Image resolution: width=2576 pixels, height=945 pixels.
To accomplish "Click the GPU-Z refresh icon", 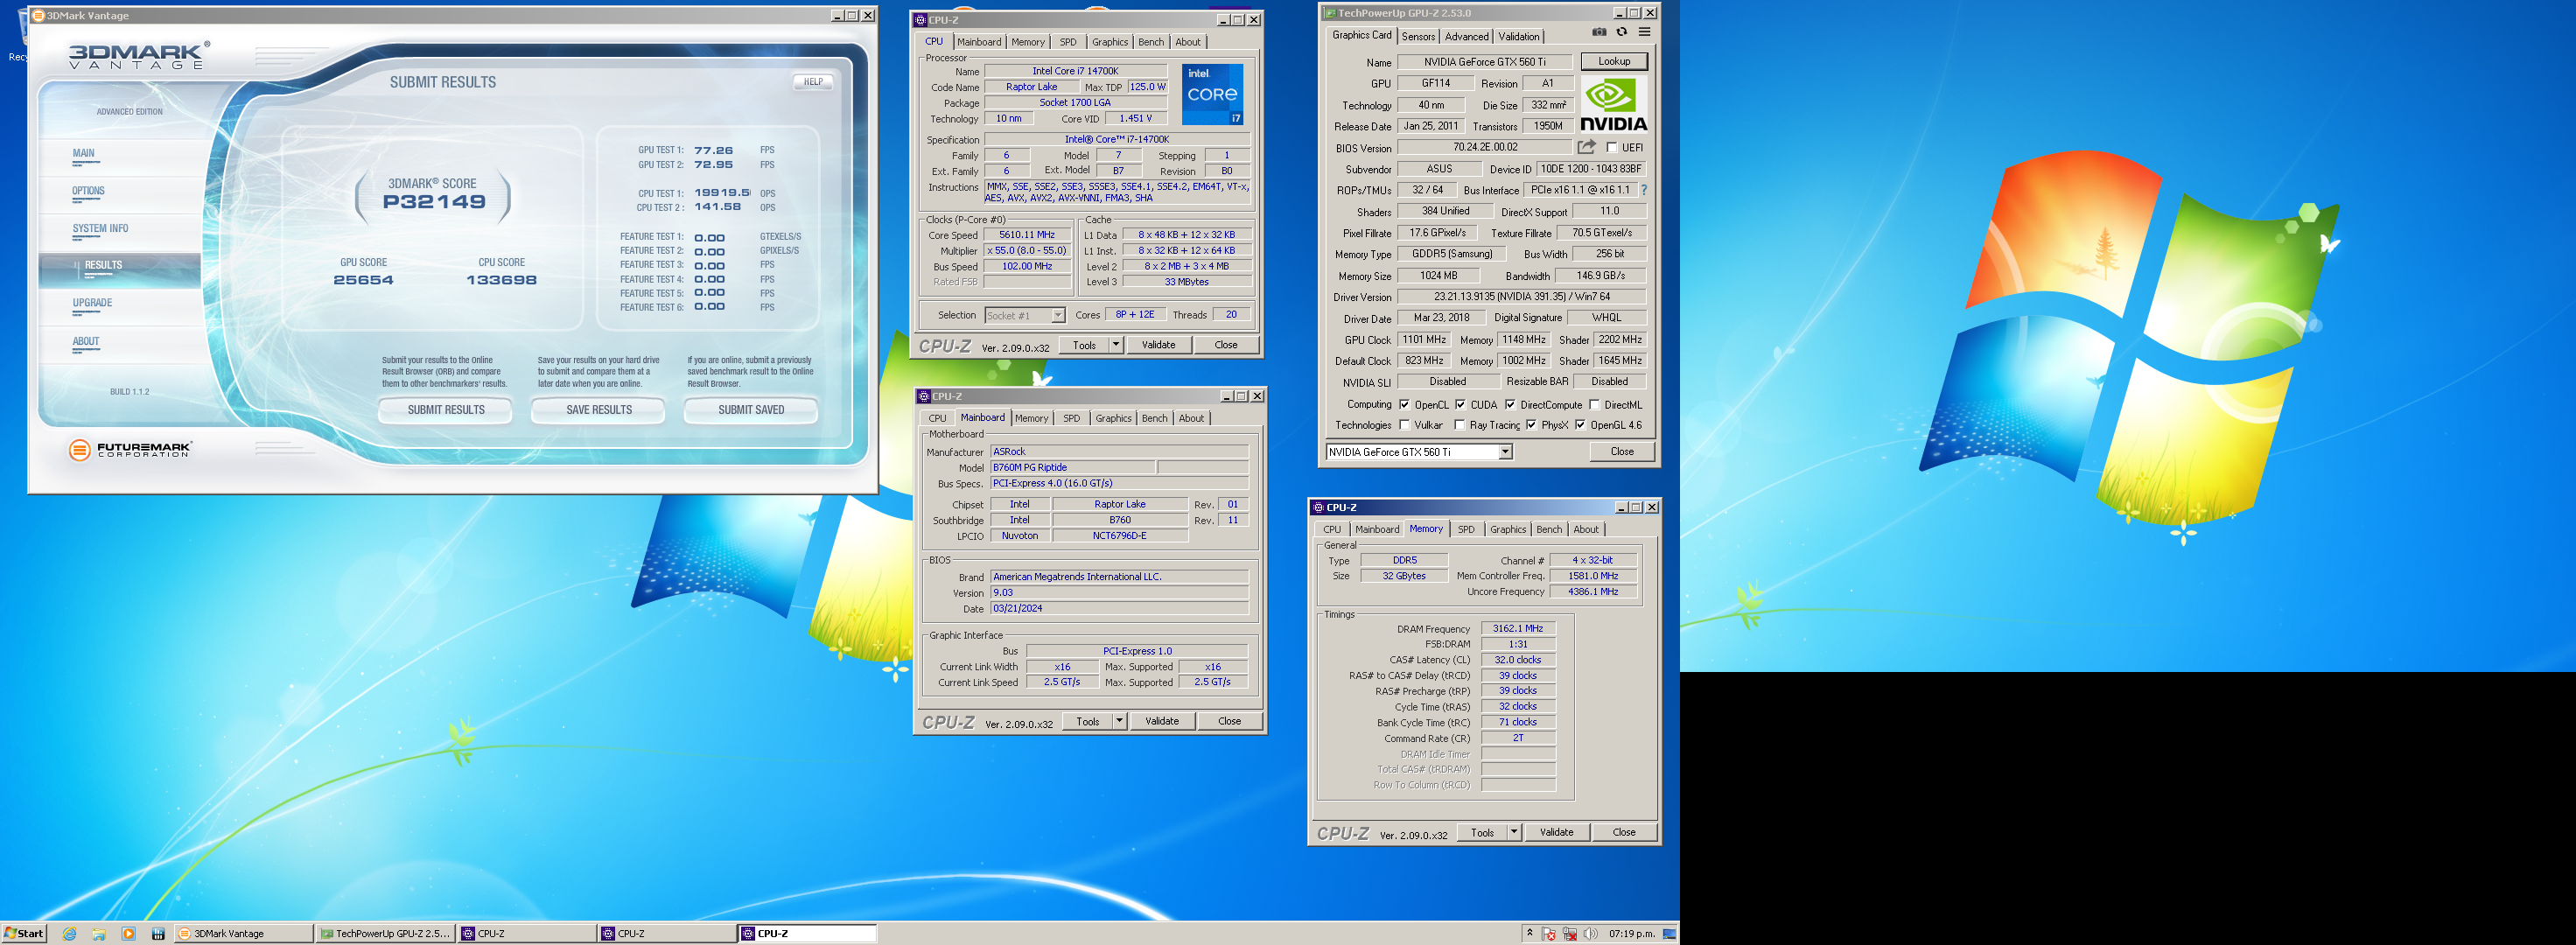I will point(1622,32).
